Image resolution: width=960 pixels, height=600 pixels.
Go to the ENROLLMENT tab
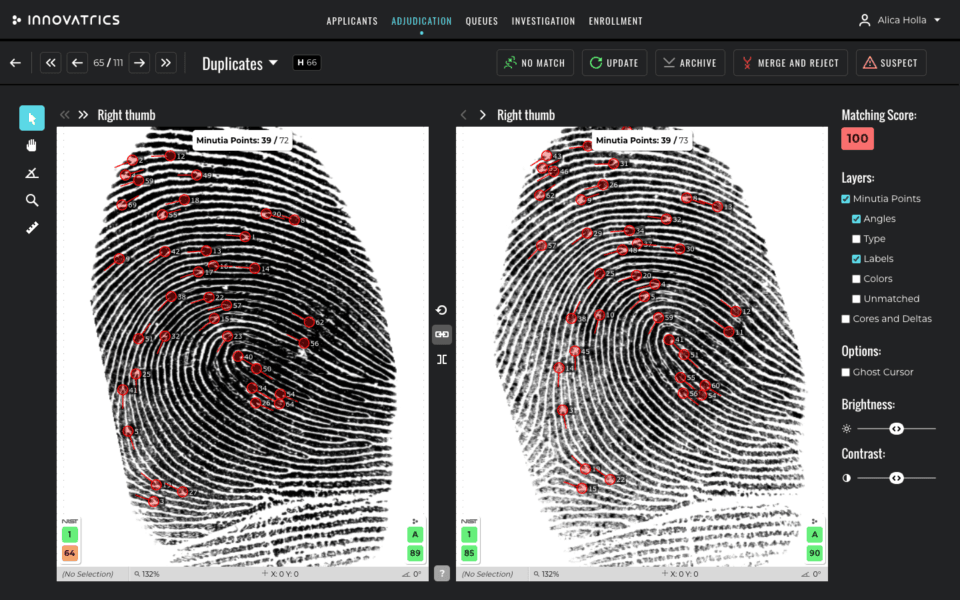[x=615, y=20]
